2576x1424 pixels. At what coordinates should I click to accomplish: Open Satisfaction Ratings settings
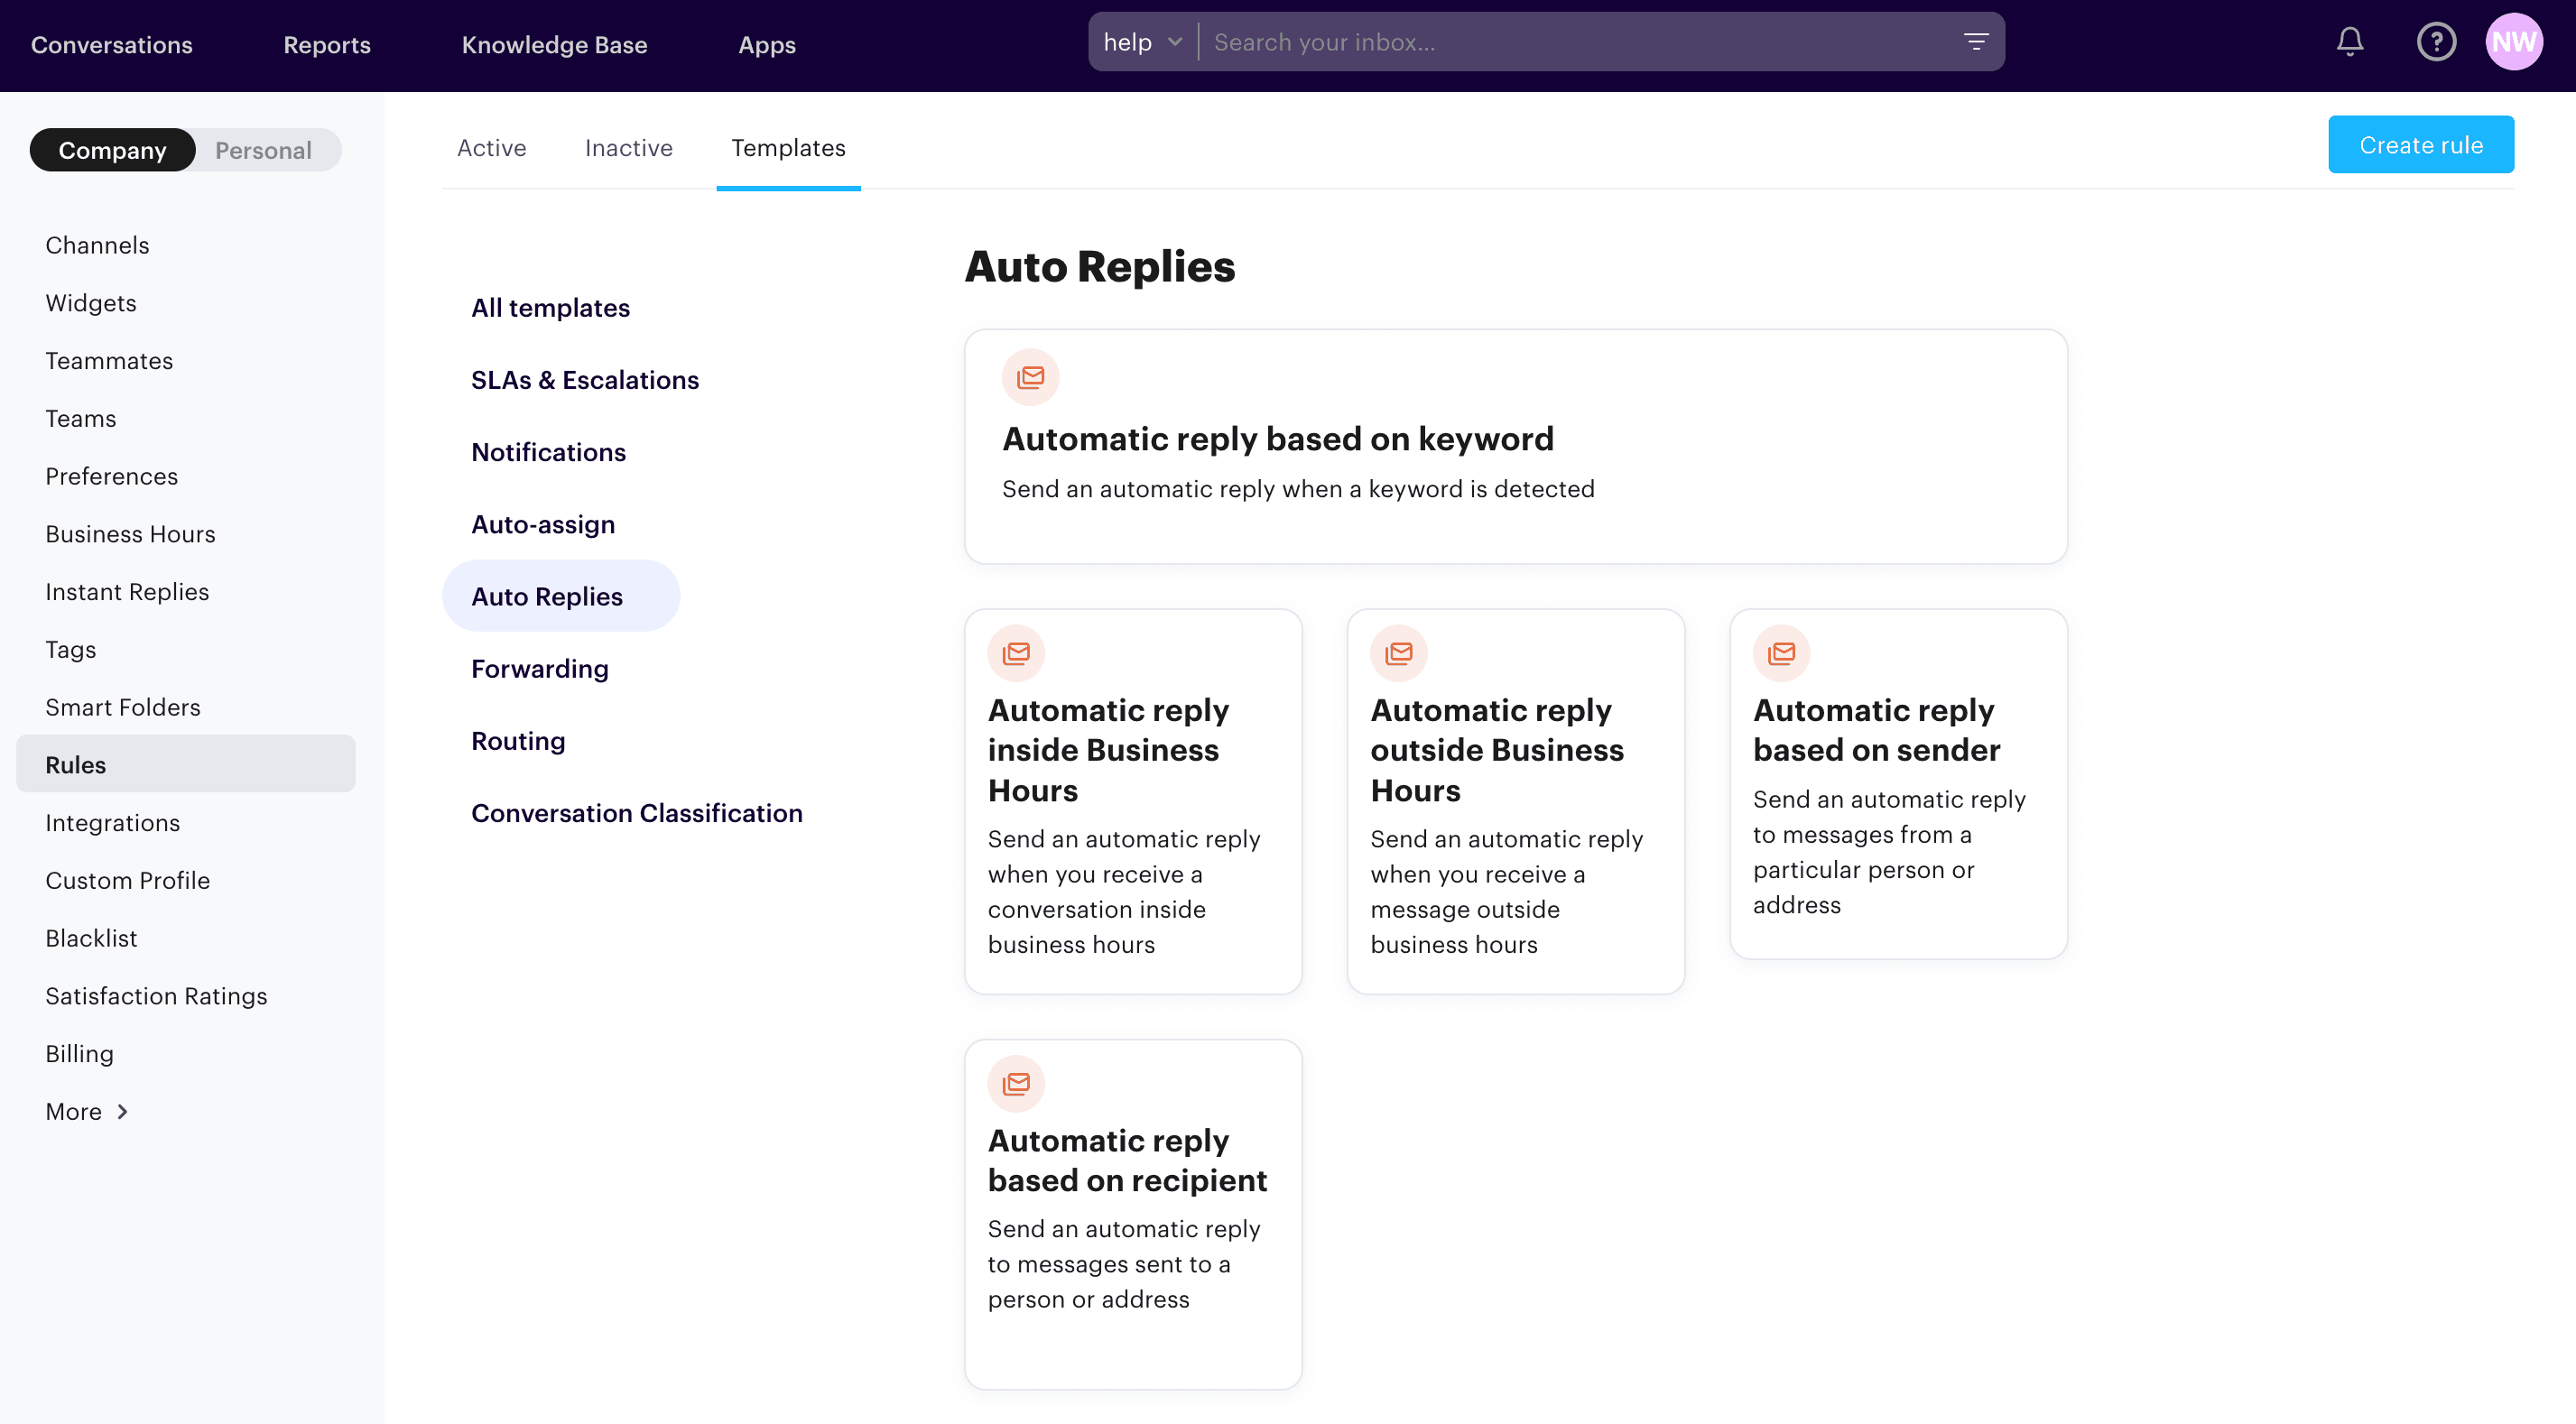(156, 996)
